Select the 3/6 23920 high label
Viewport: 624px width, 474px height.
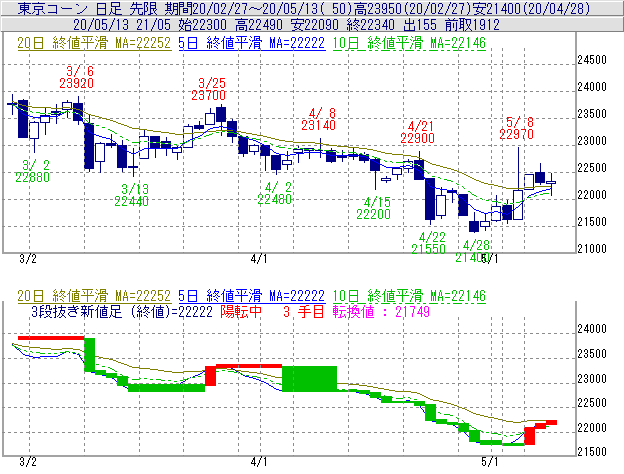point(77,77)
